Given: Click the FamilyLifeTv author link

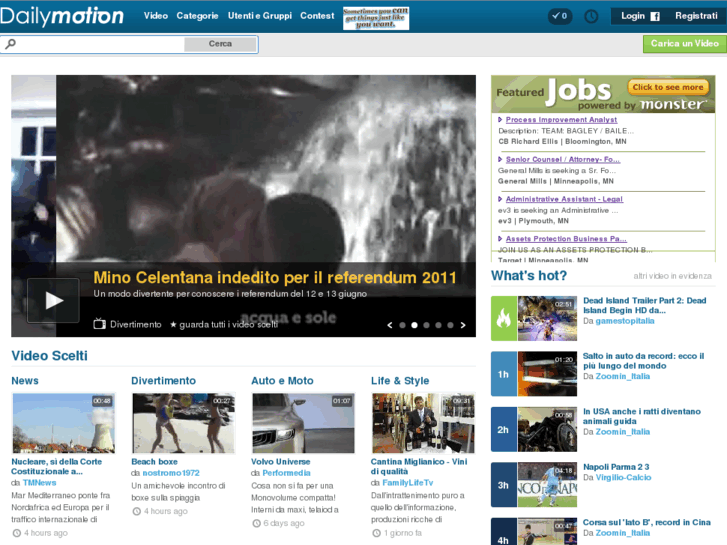Looking at the screenshot, I should pos(408,483).
